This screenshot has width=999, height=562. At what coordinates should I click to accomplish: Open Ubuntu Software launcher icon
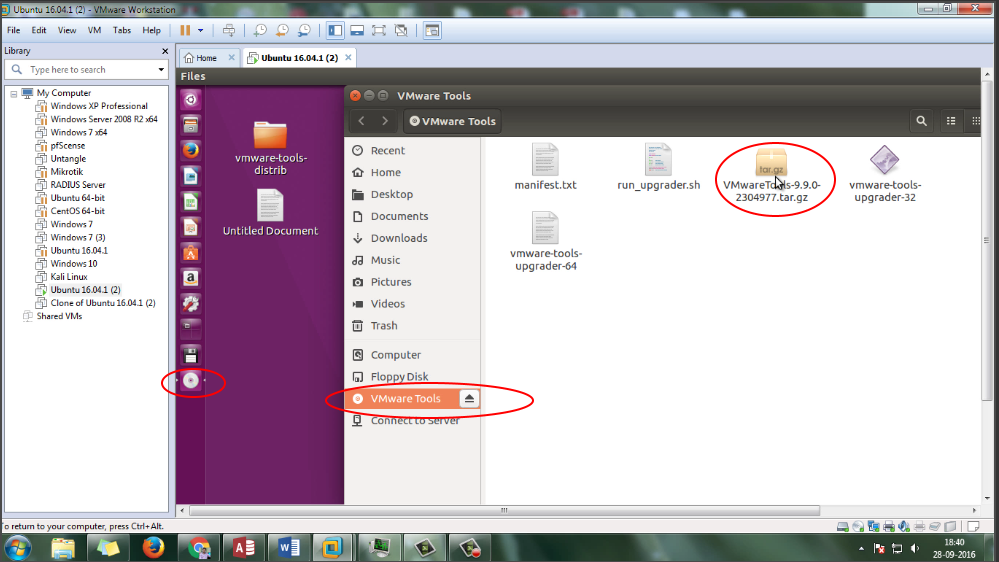[x=190, y=253]
